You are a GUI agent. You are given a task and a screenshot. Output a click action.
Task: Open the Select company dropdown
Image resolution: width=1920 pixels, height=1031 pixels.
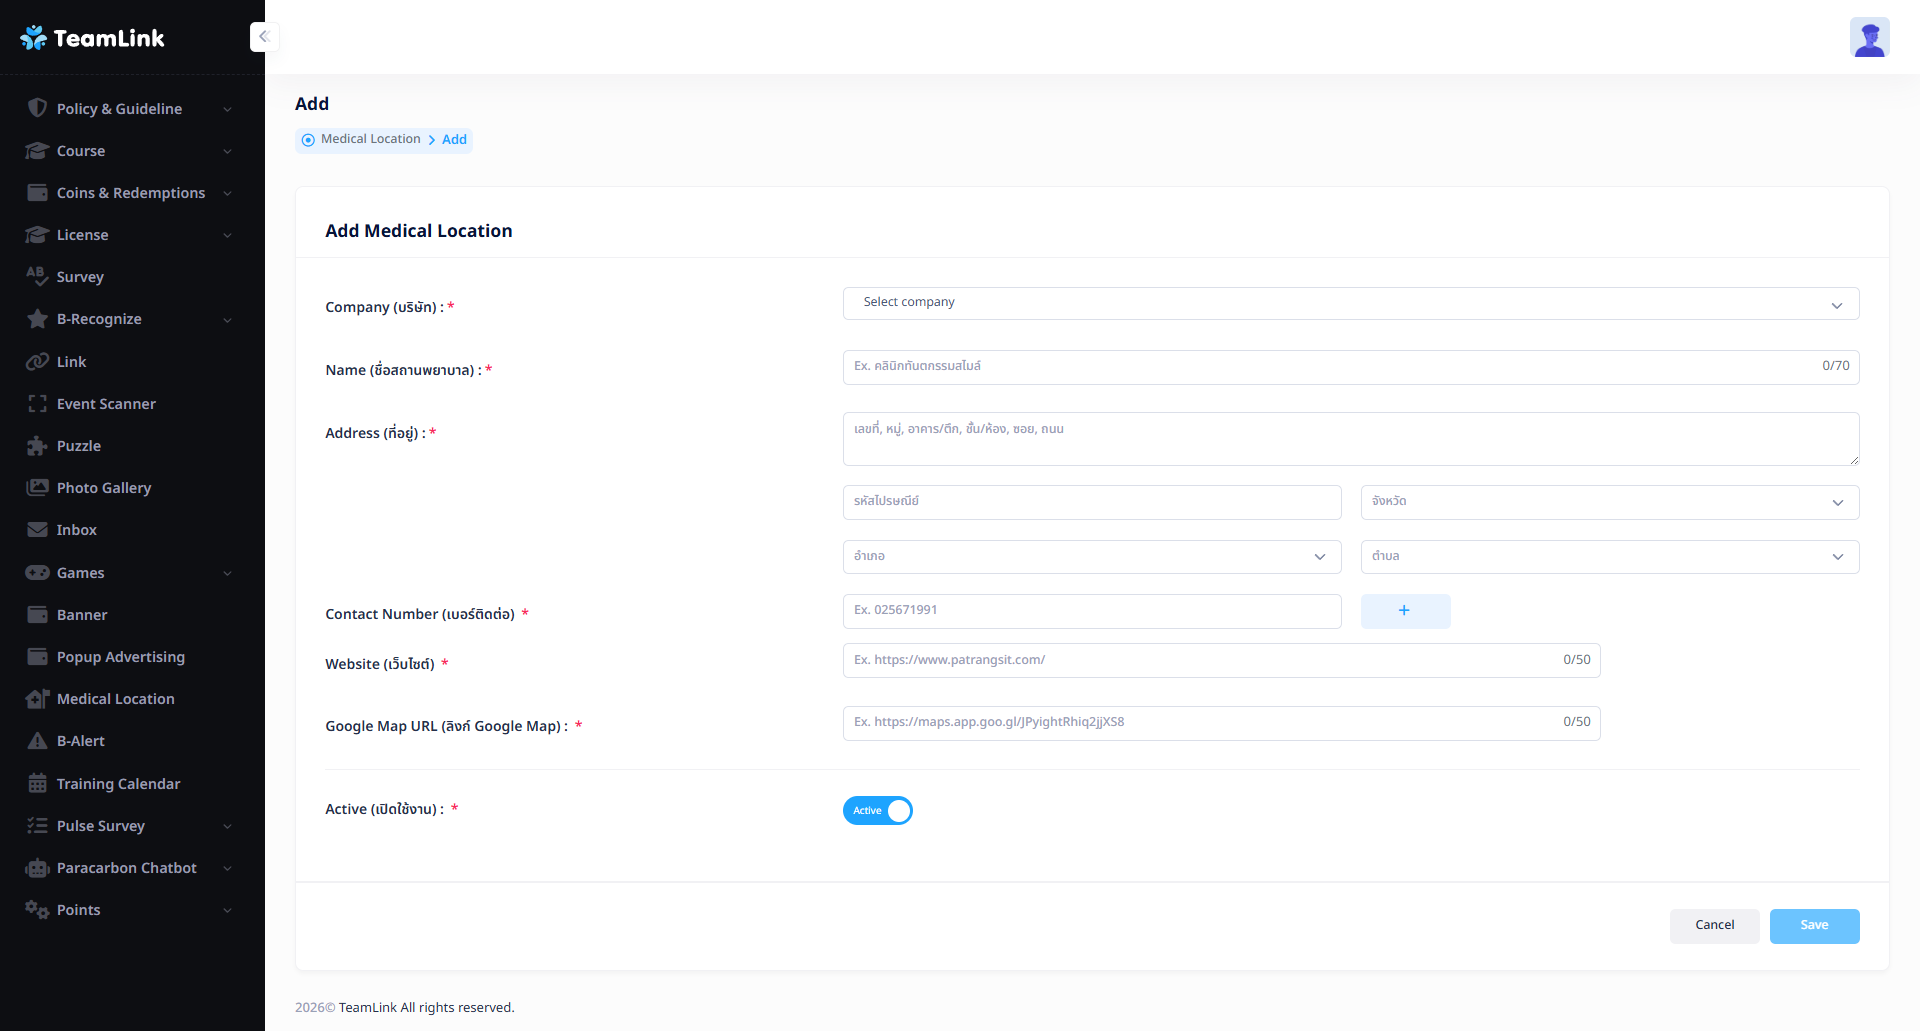click(1350, 304)
